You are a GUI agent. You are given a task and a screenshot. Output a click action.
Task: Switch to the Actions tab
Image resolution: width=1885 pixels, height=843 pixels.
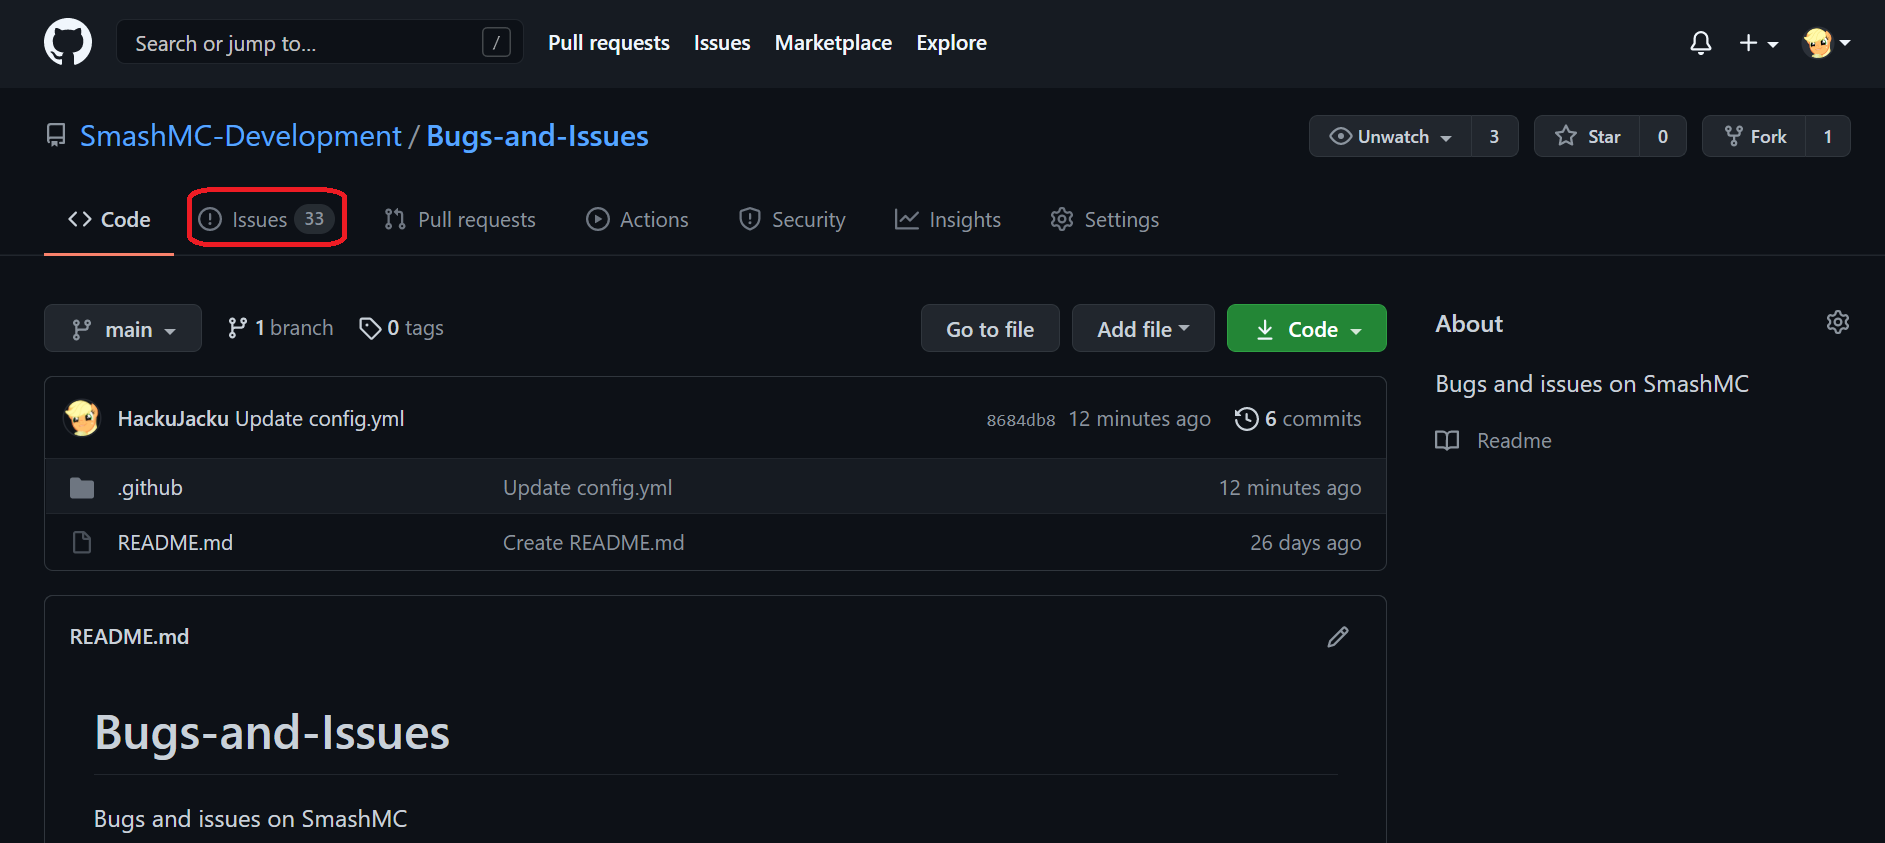click(x=637, y=219)
